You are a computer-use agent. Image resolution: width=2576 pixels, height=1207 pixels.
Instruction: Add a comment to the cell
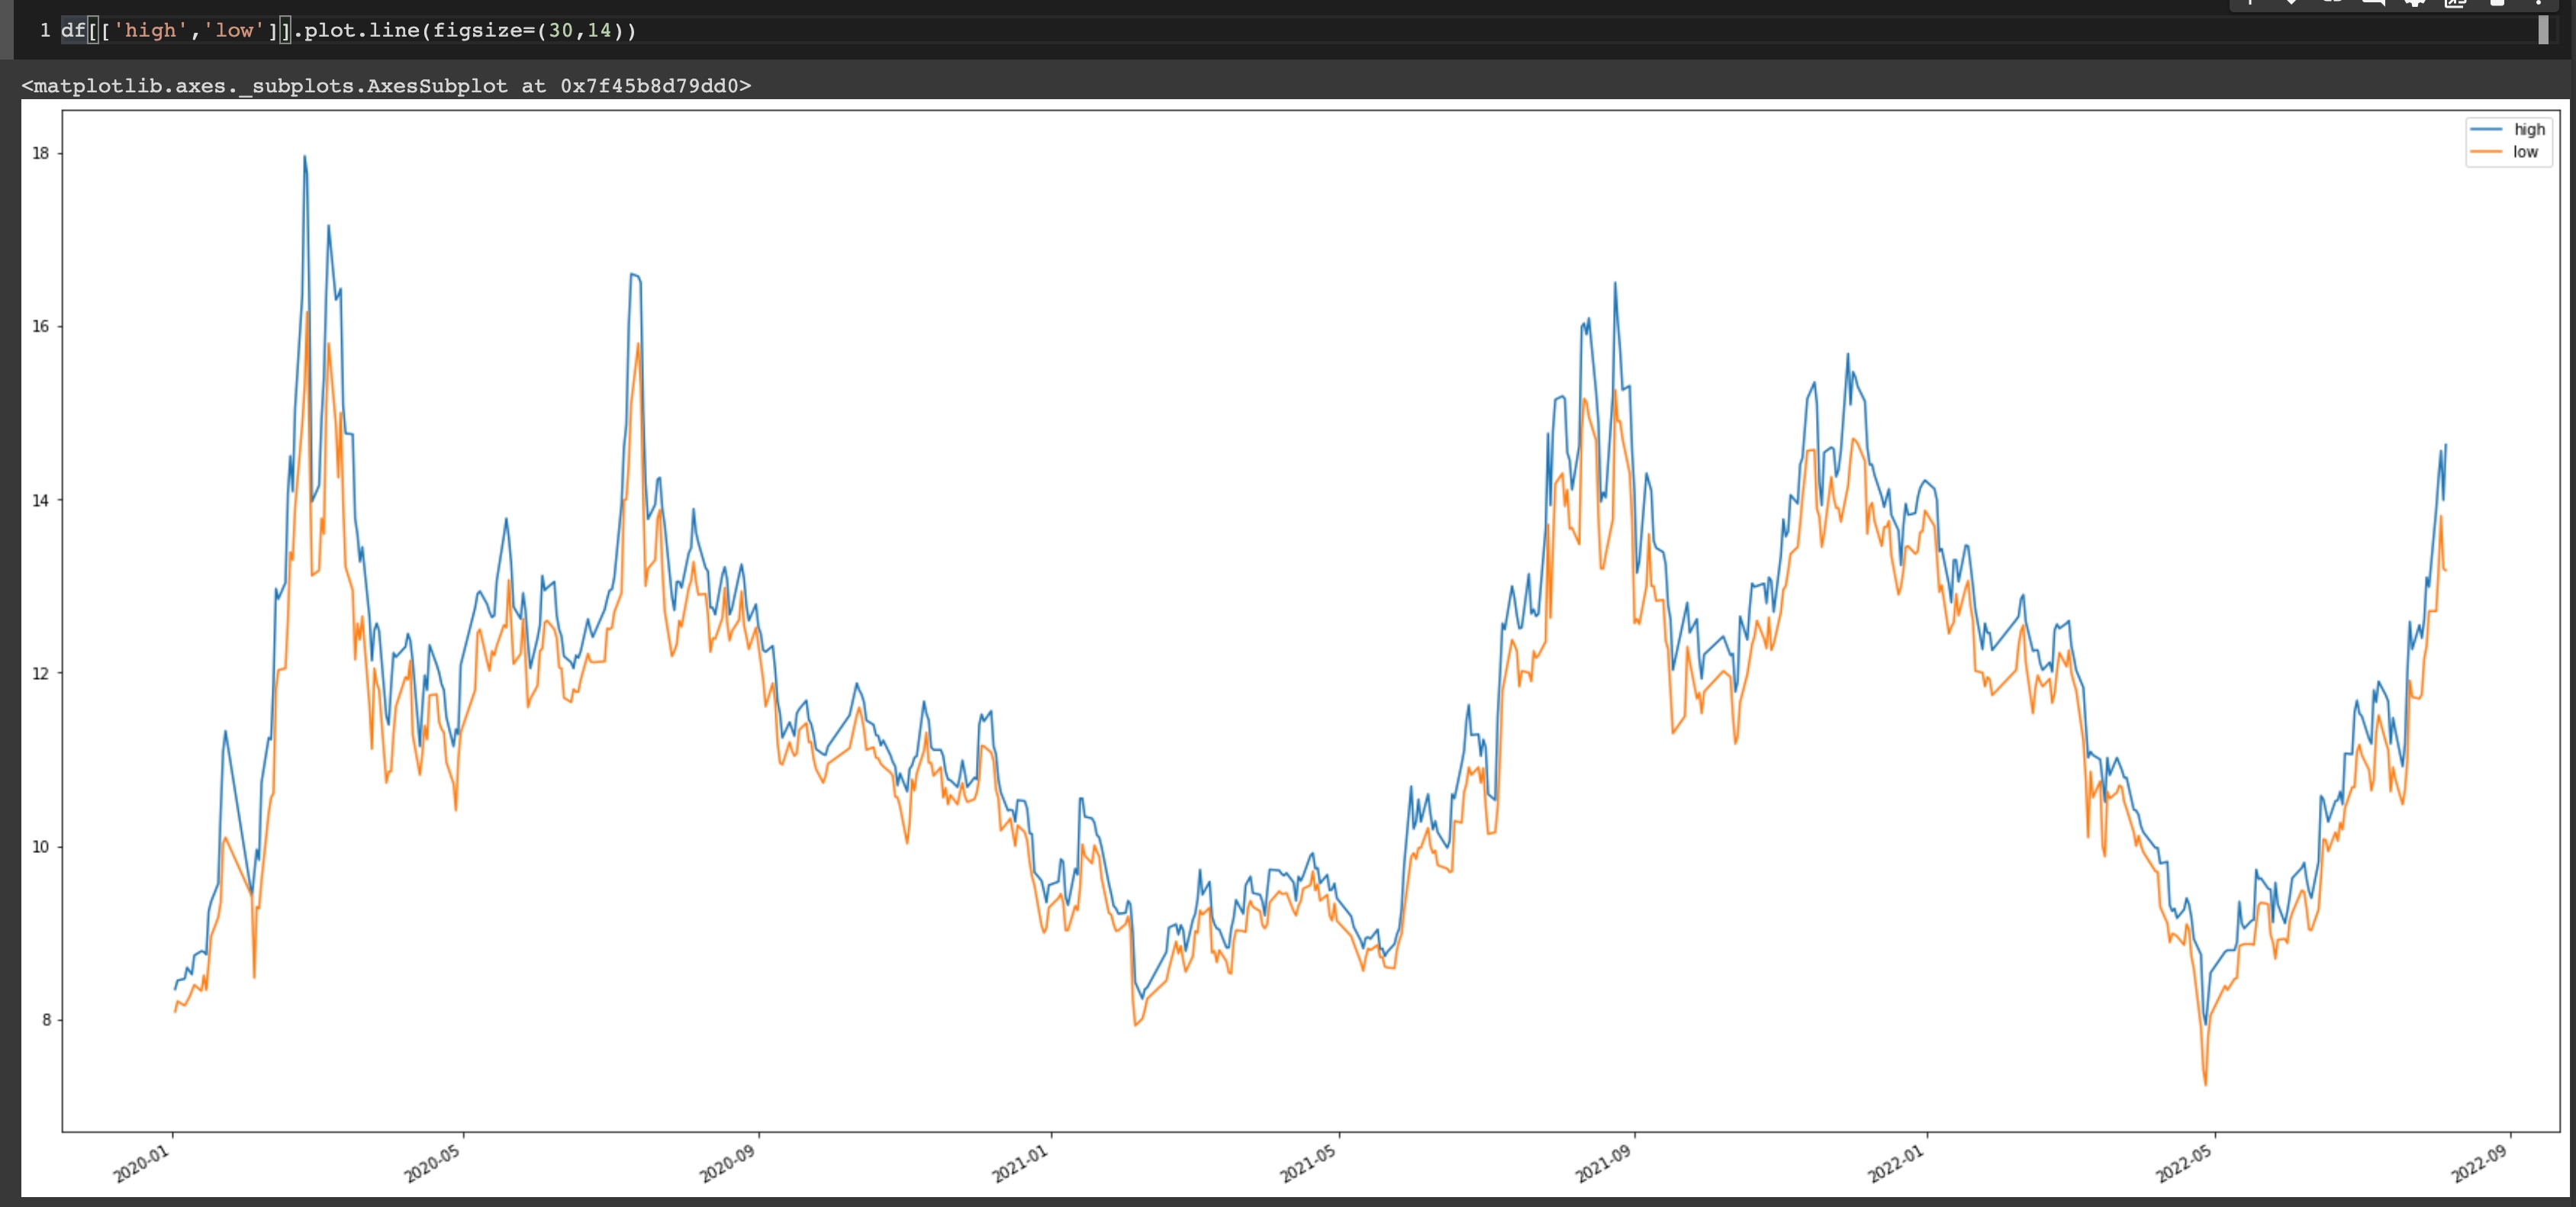point(2373,3)
